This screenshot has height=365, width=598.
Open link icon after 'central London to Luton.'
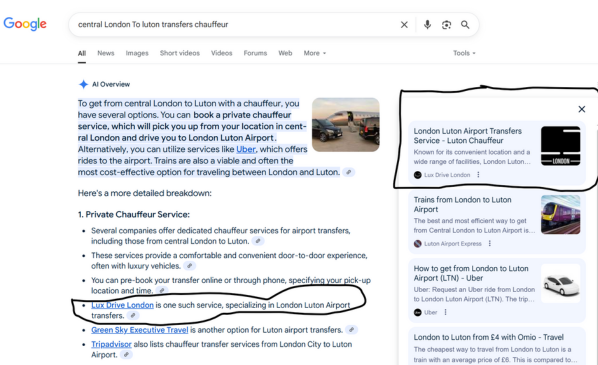tap(258, 241)
